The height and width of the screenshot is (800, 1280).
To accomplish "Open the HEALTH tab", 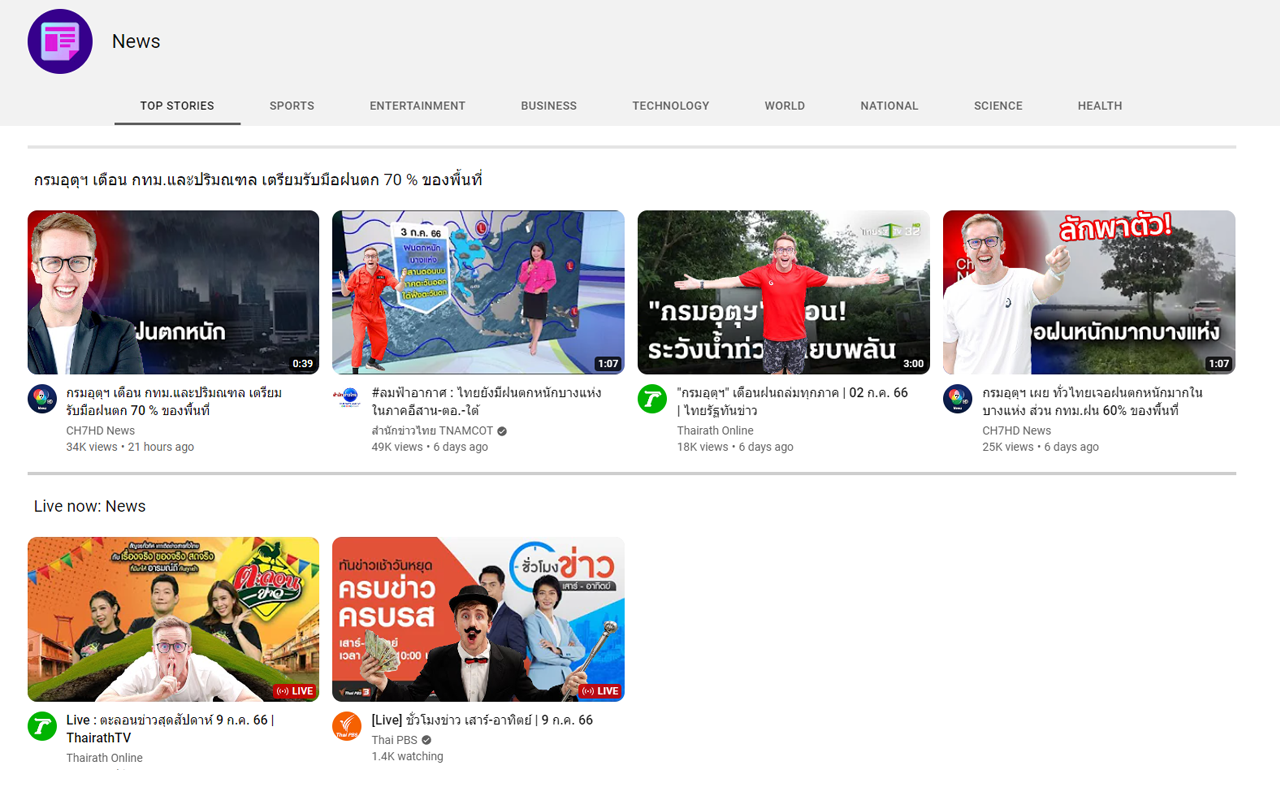I will click(1099, 105).
